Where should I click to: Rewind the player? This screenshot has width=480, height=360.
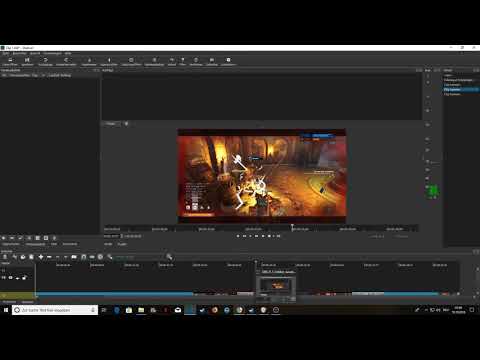coord(245,236)
